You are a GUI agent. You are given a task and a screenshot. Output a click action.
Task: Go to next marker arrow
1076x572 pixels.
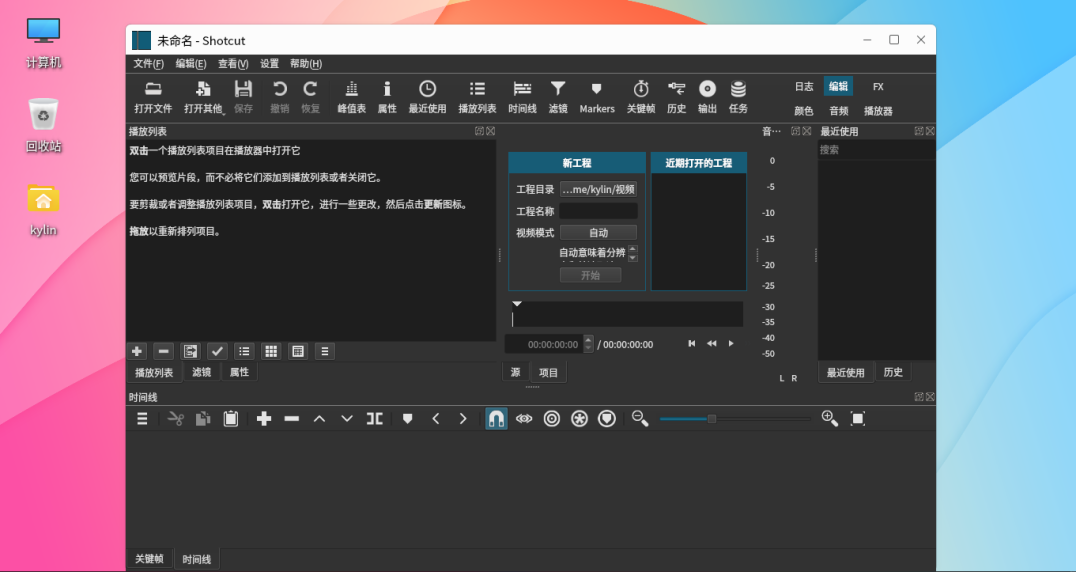(463, 418)
